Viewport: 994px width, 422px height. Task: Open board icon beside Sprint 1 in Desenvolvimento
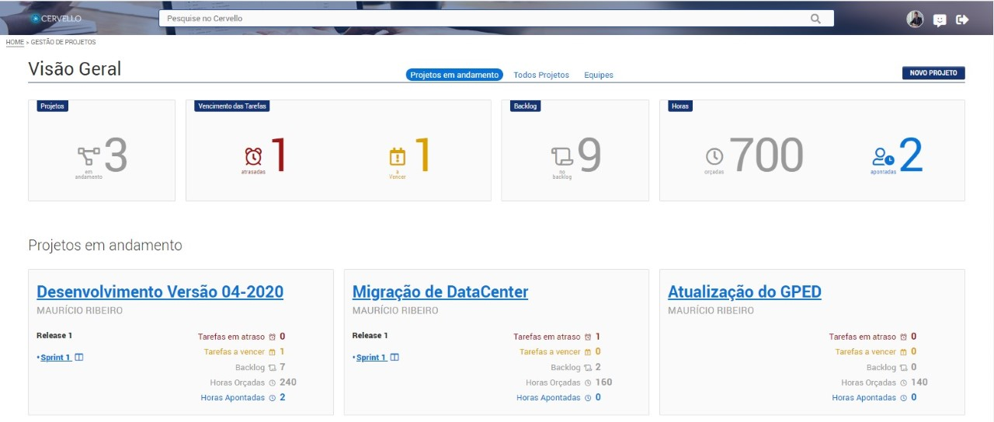pyautogui.click(x=79, y=357)
